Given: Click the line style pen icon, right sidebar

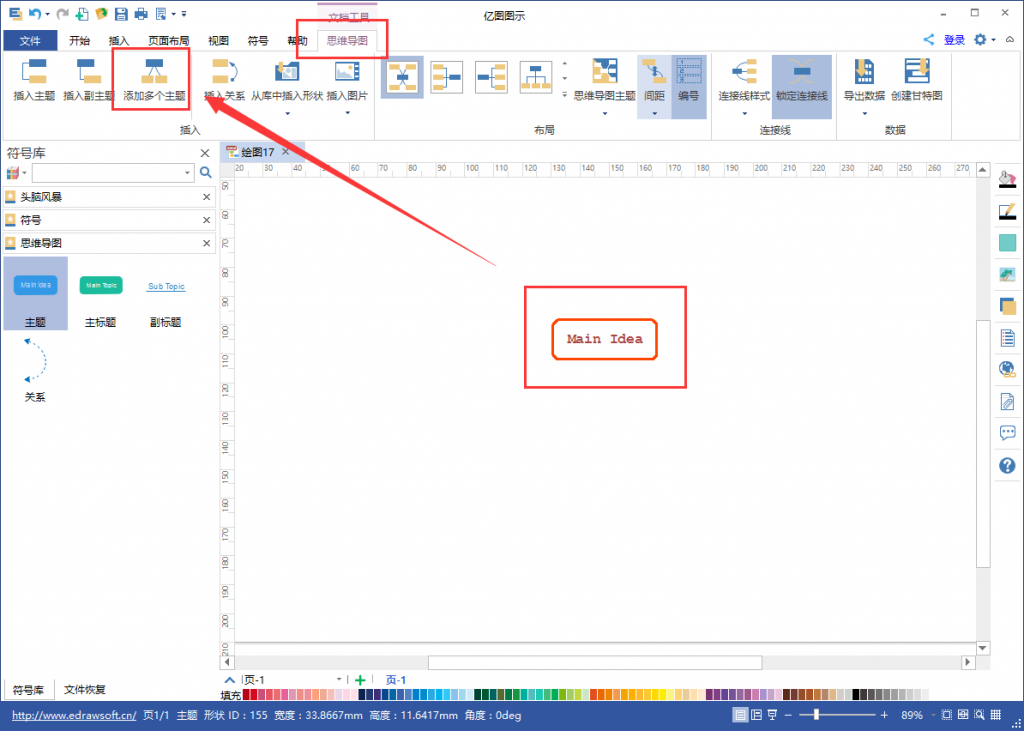Looking at the screenshot, I should (x=1008, y=210).
